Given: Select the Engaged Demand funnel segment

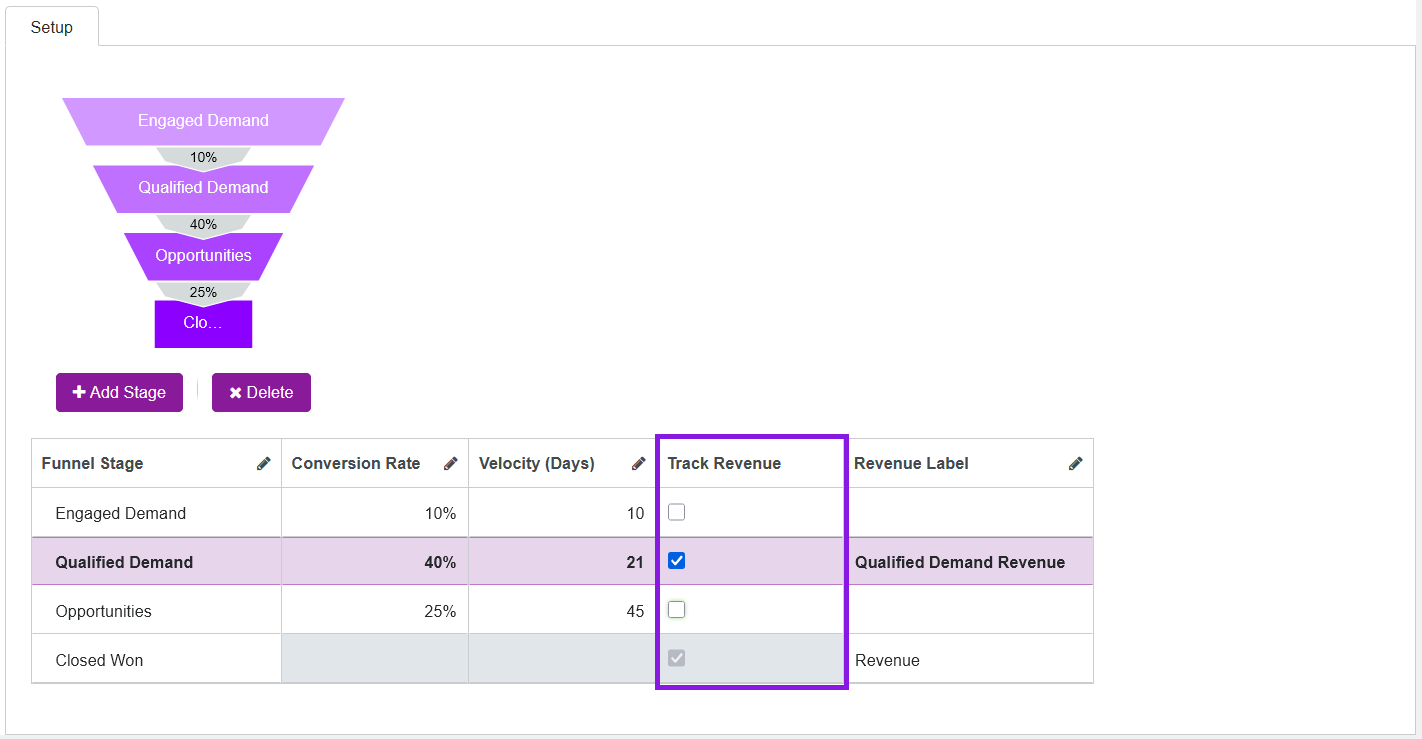Looking at the screenshot, I should pyautogui.click(x=203, y=121).
